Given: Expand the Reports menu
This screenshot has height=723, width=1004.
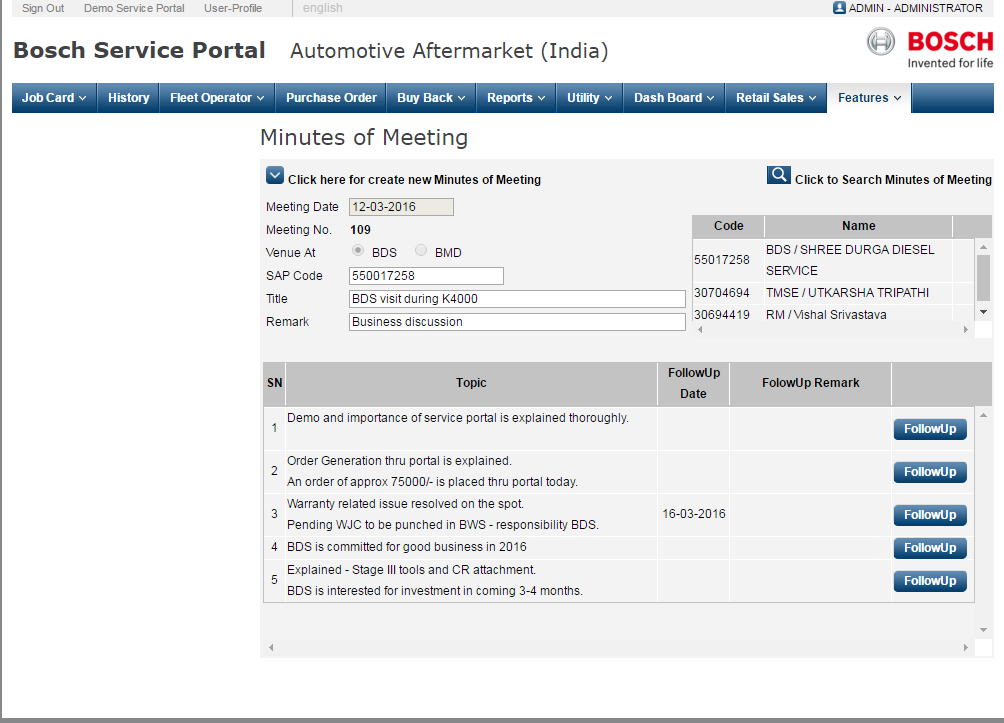Looking at the screenshot, I should 516,98.
